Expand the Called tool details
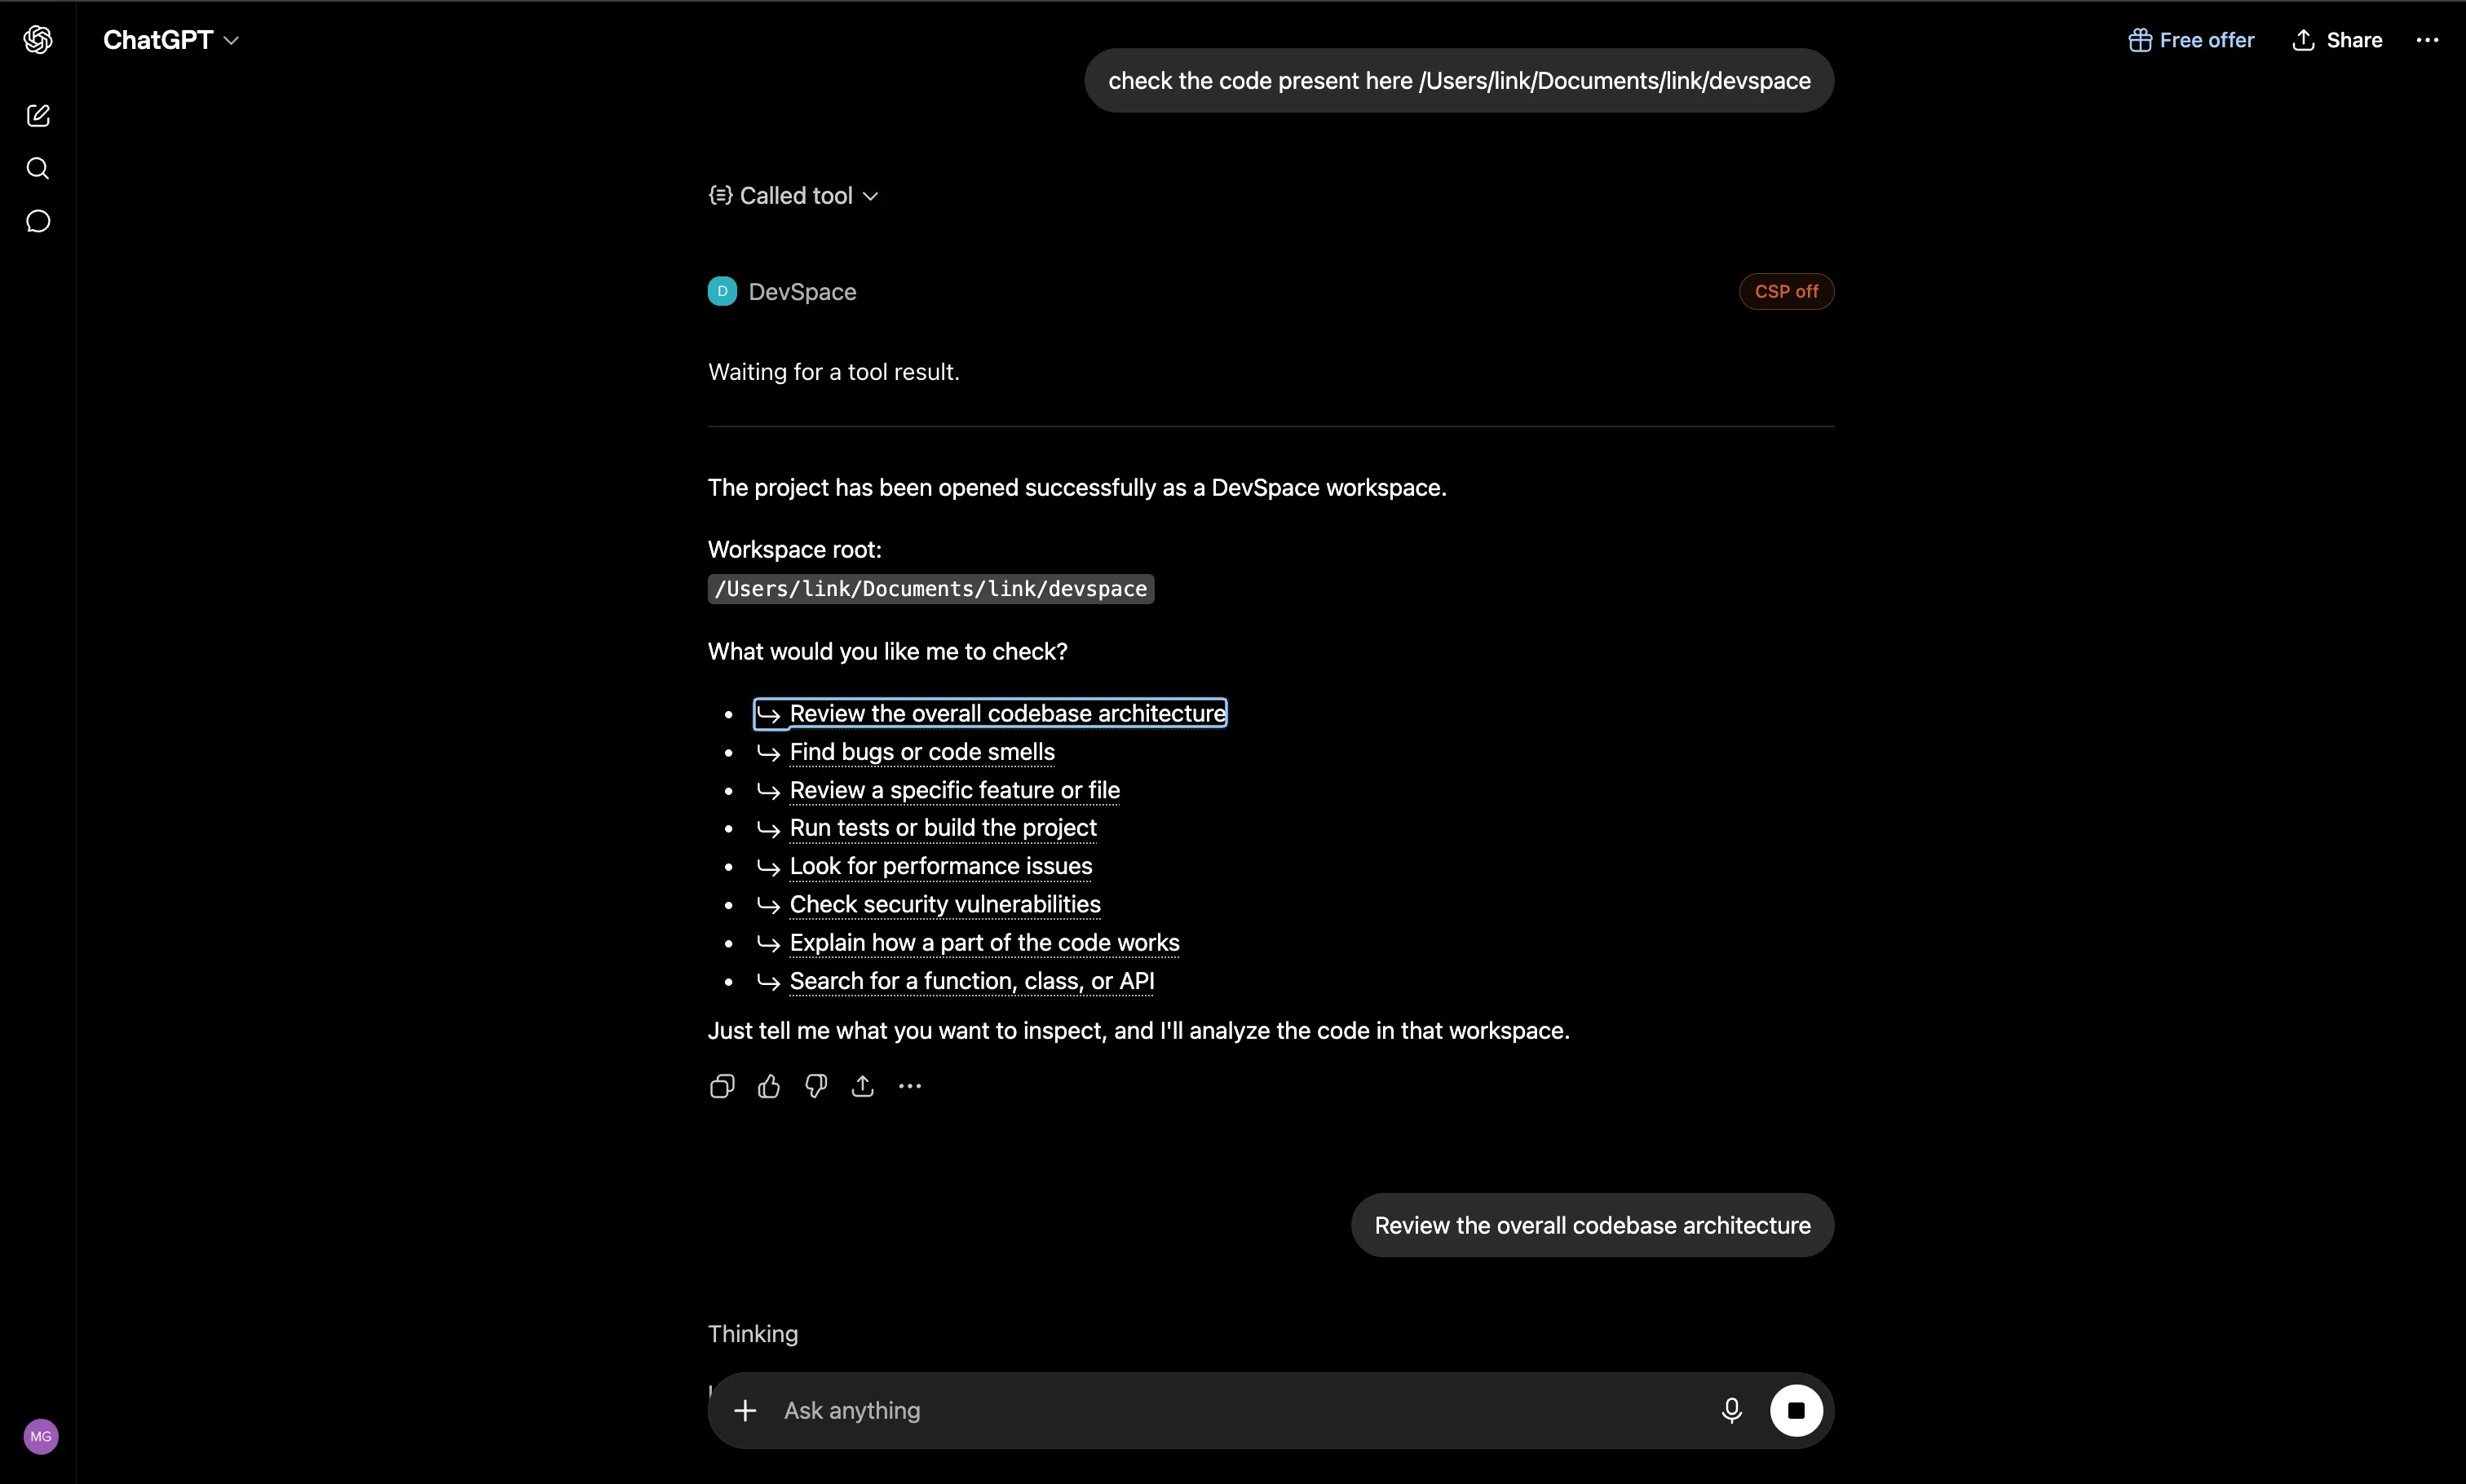The width and height of the screenshot is (2466, 1484). tap(793, 196)
